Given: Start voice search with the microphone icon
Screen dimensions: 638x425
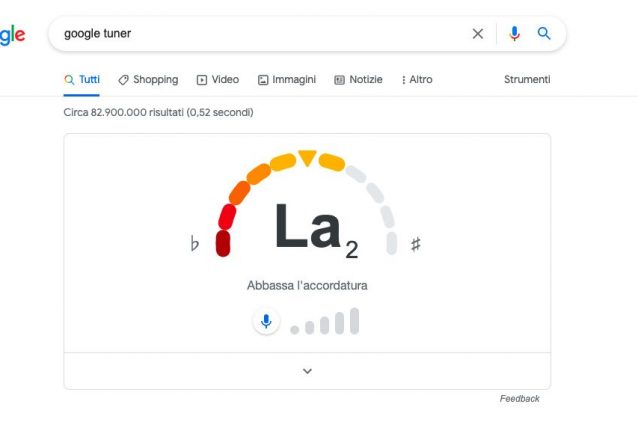Looking at the screenshot, I should pos(514,33).
